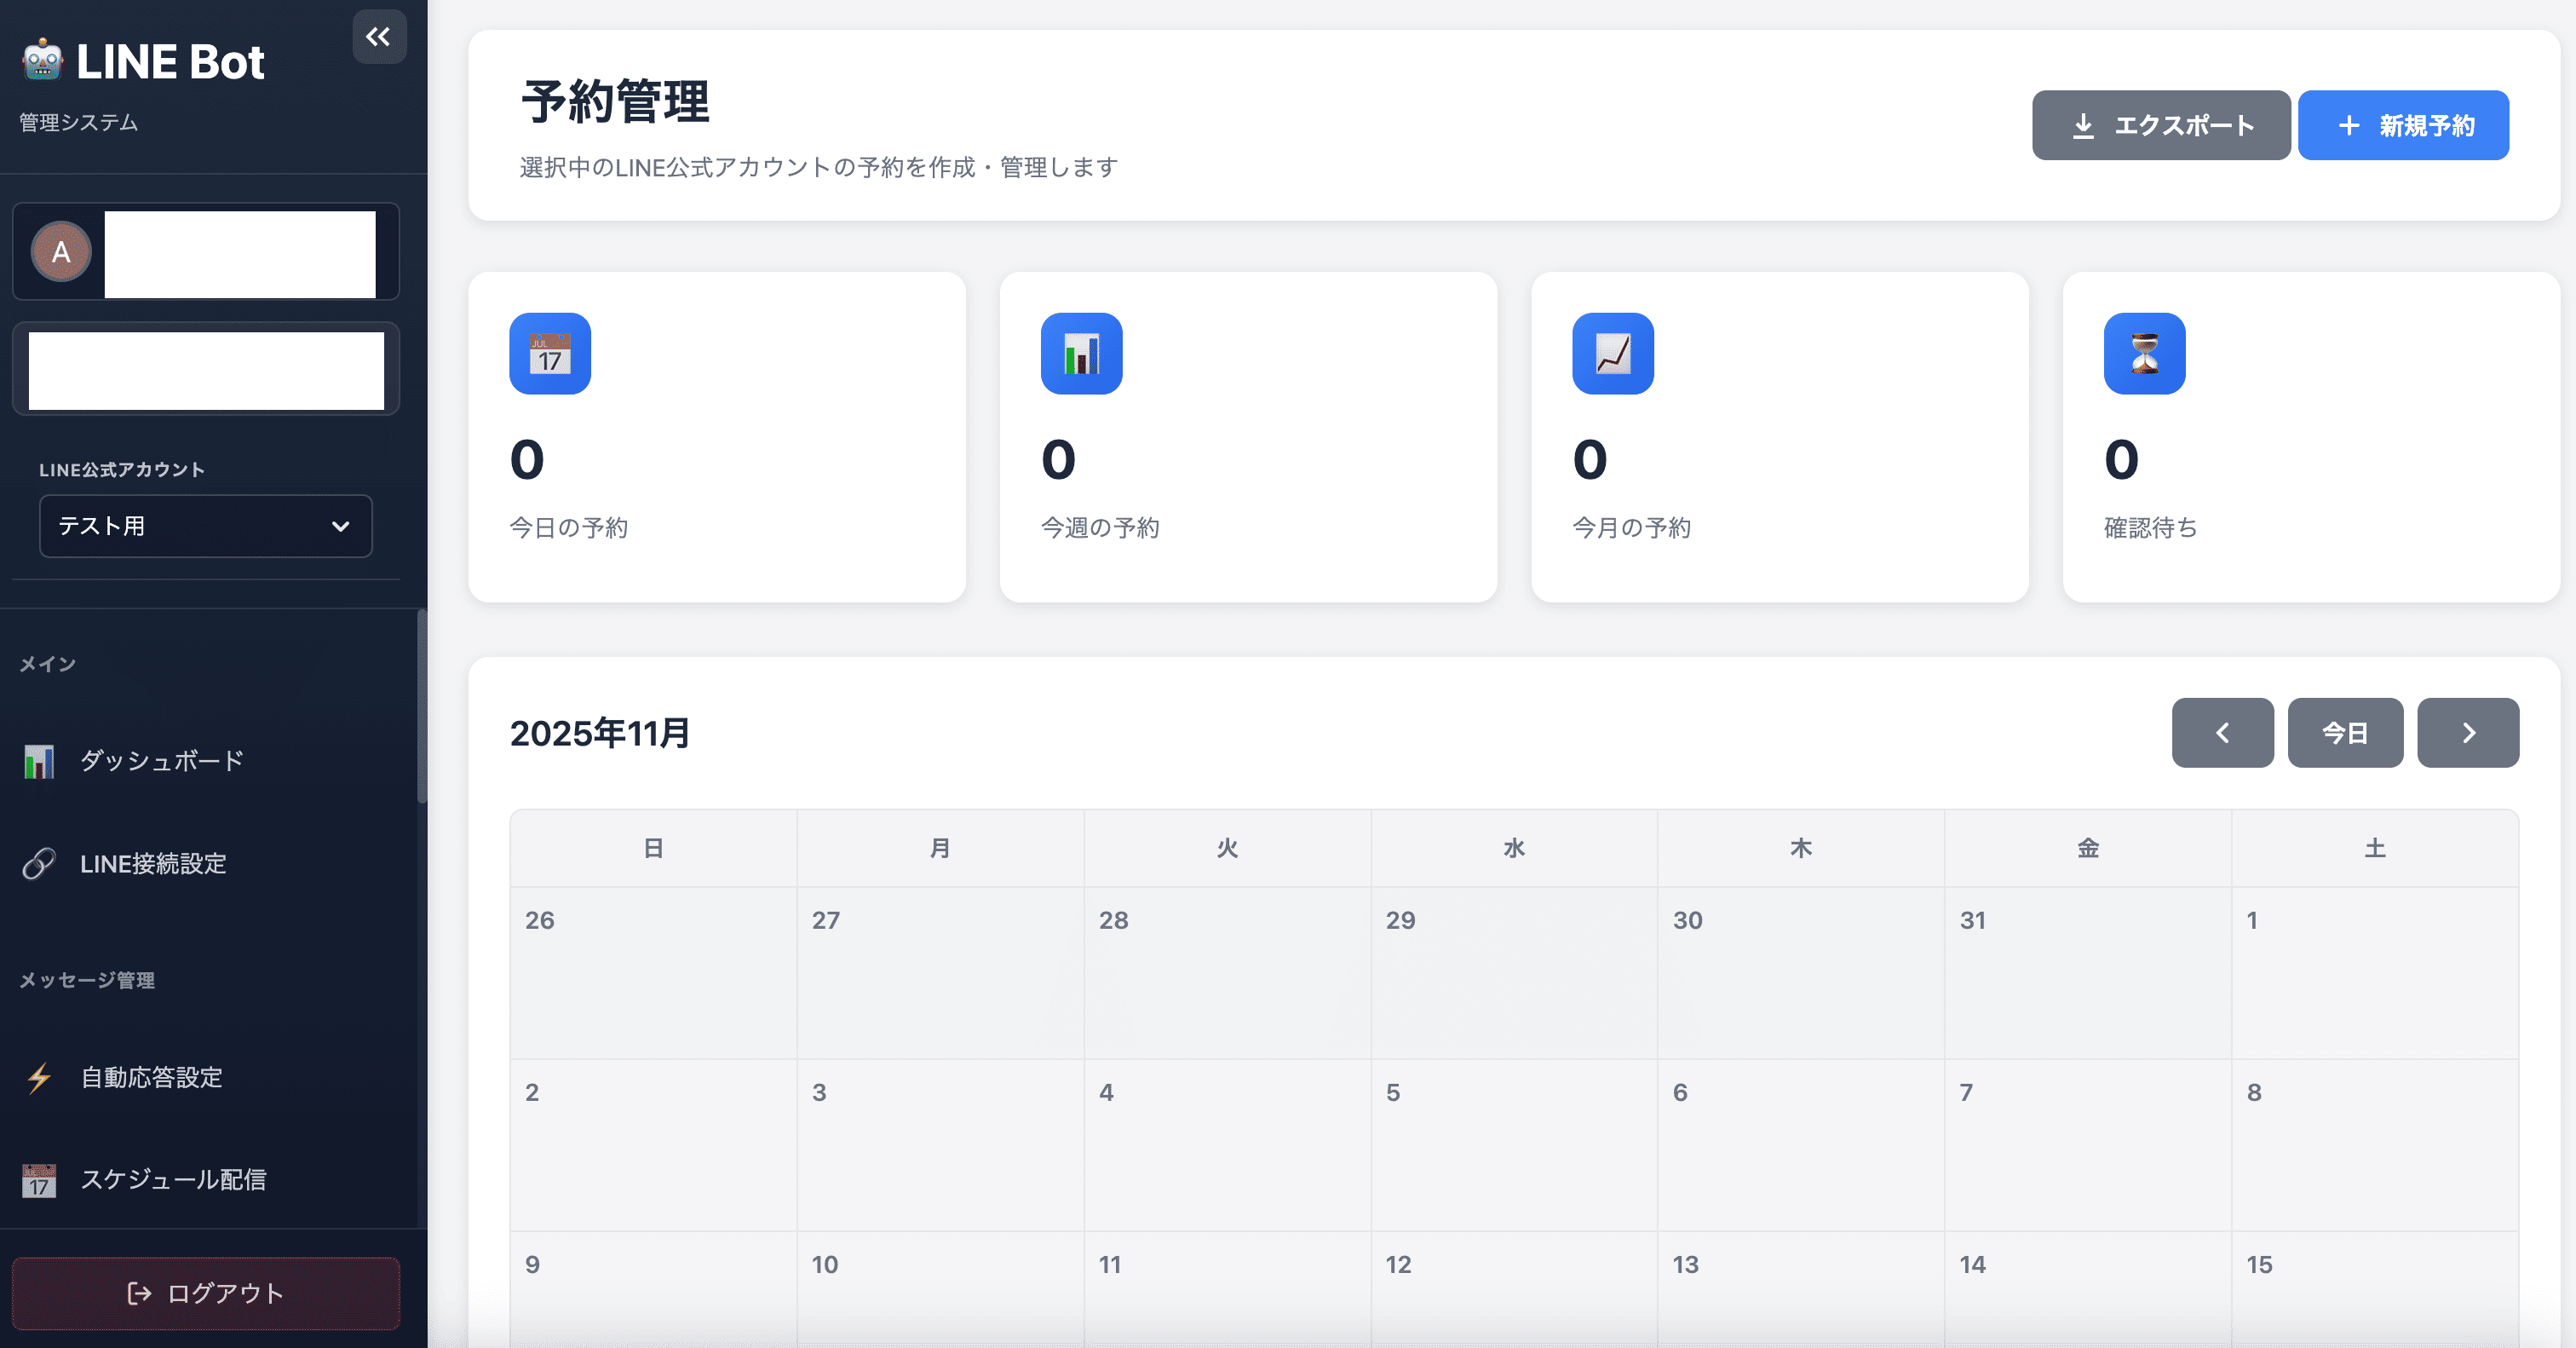Click the hourglass icon on 確認待ち card
Viewport: 2576px width, 1348px height.
pyautogui.click(x=2144, y=354)
